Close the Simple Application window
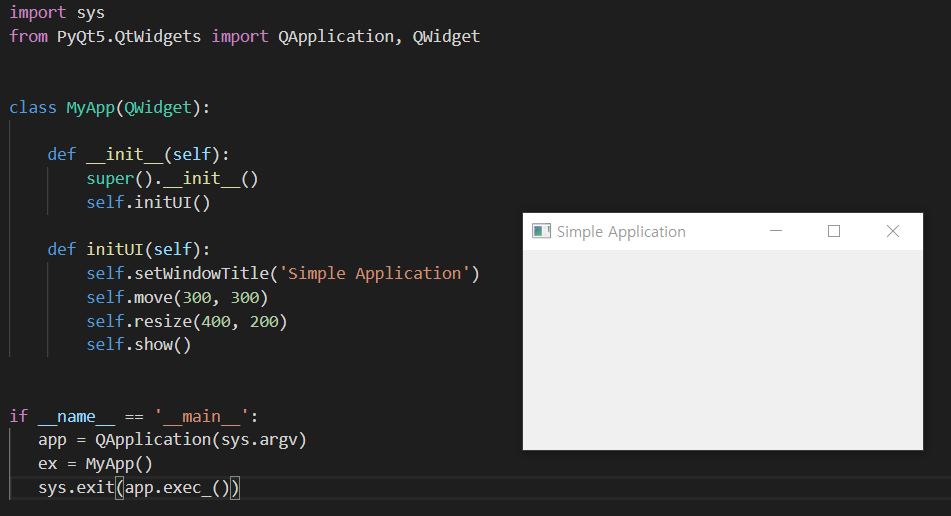This screenshot has width=951, height=516. pyautogui.click(x=893, y=231)
